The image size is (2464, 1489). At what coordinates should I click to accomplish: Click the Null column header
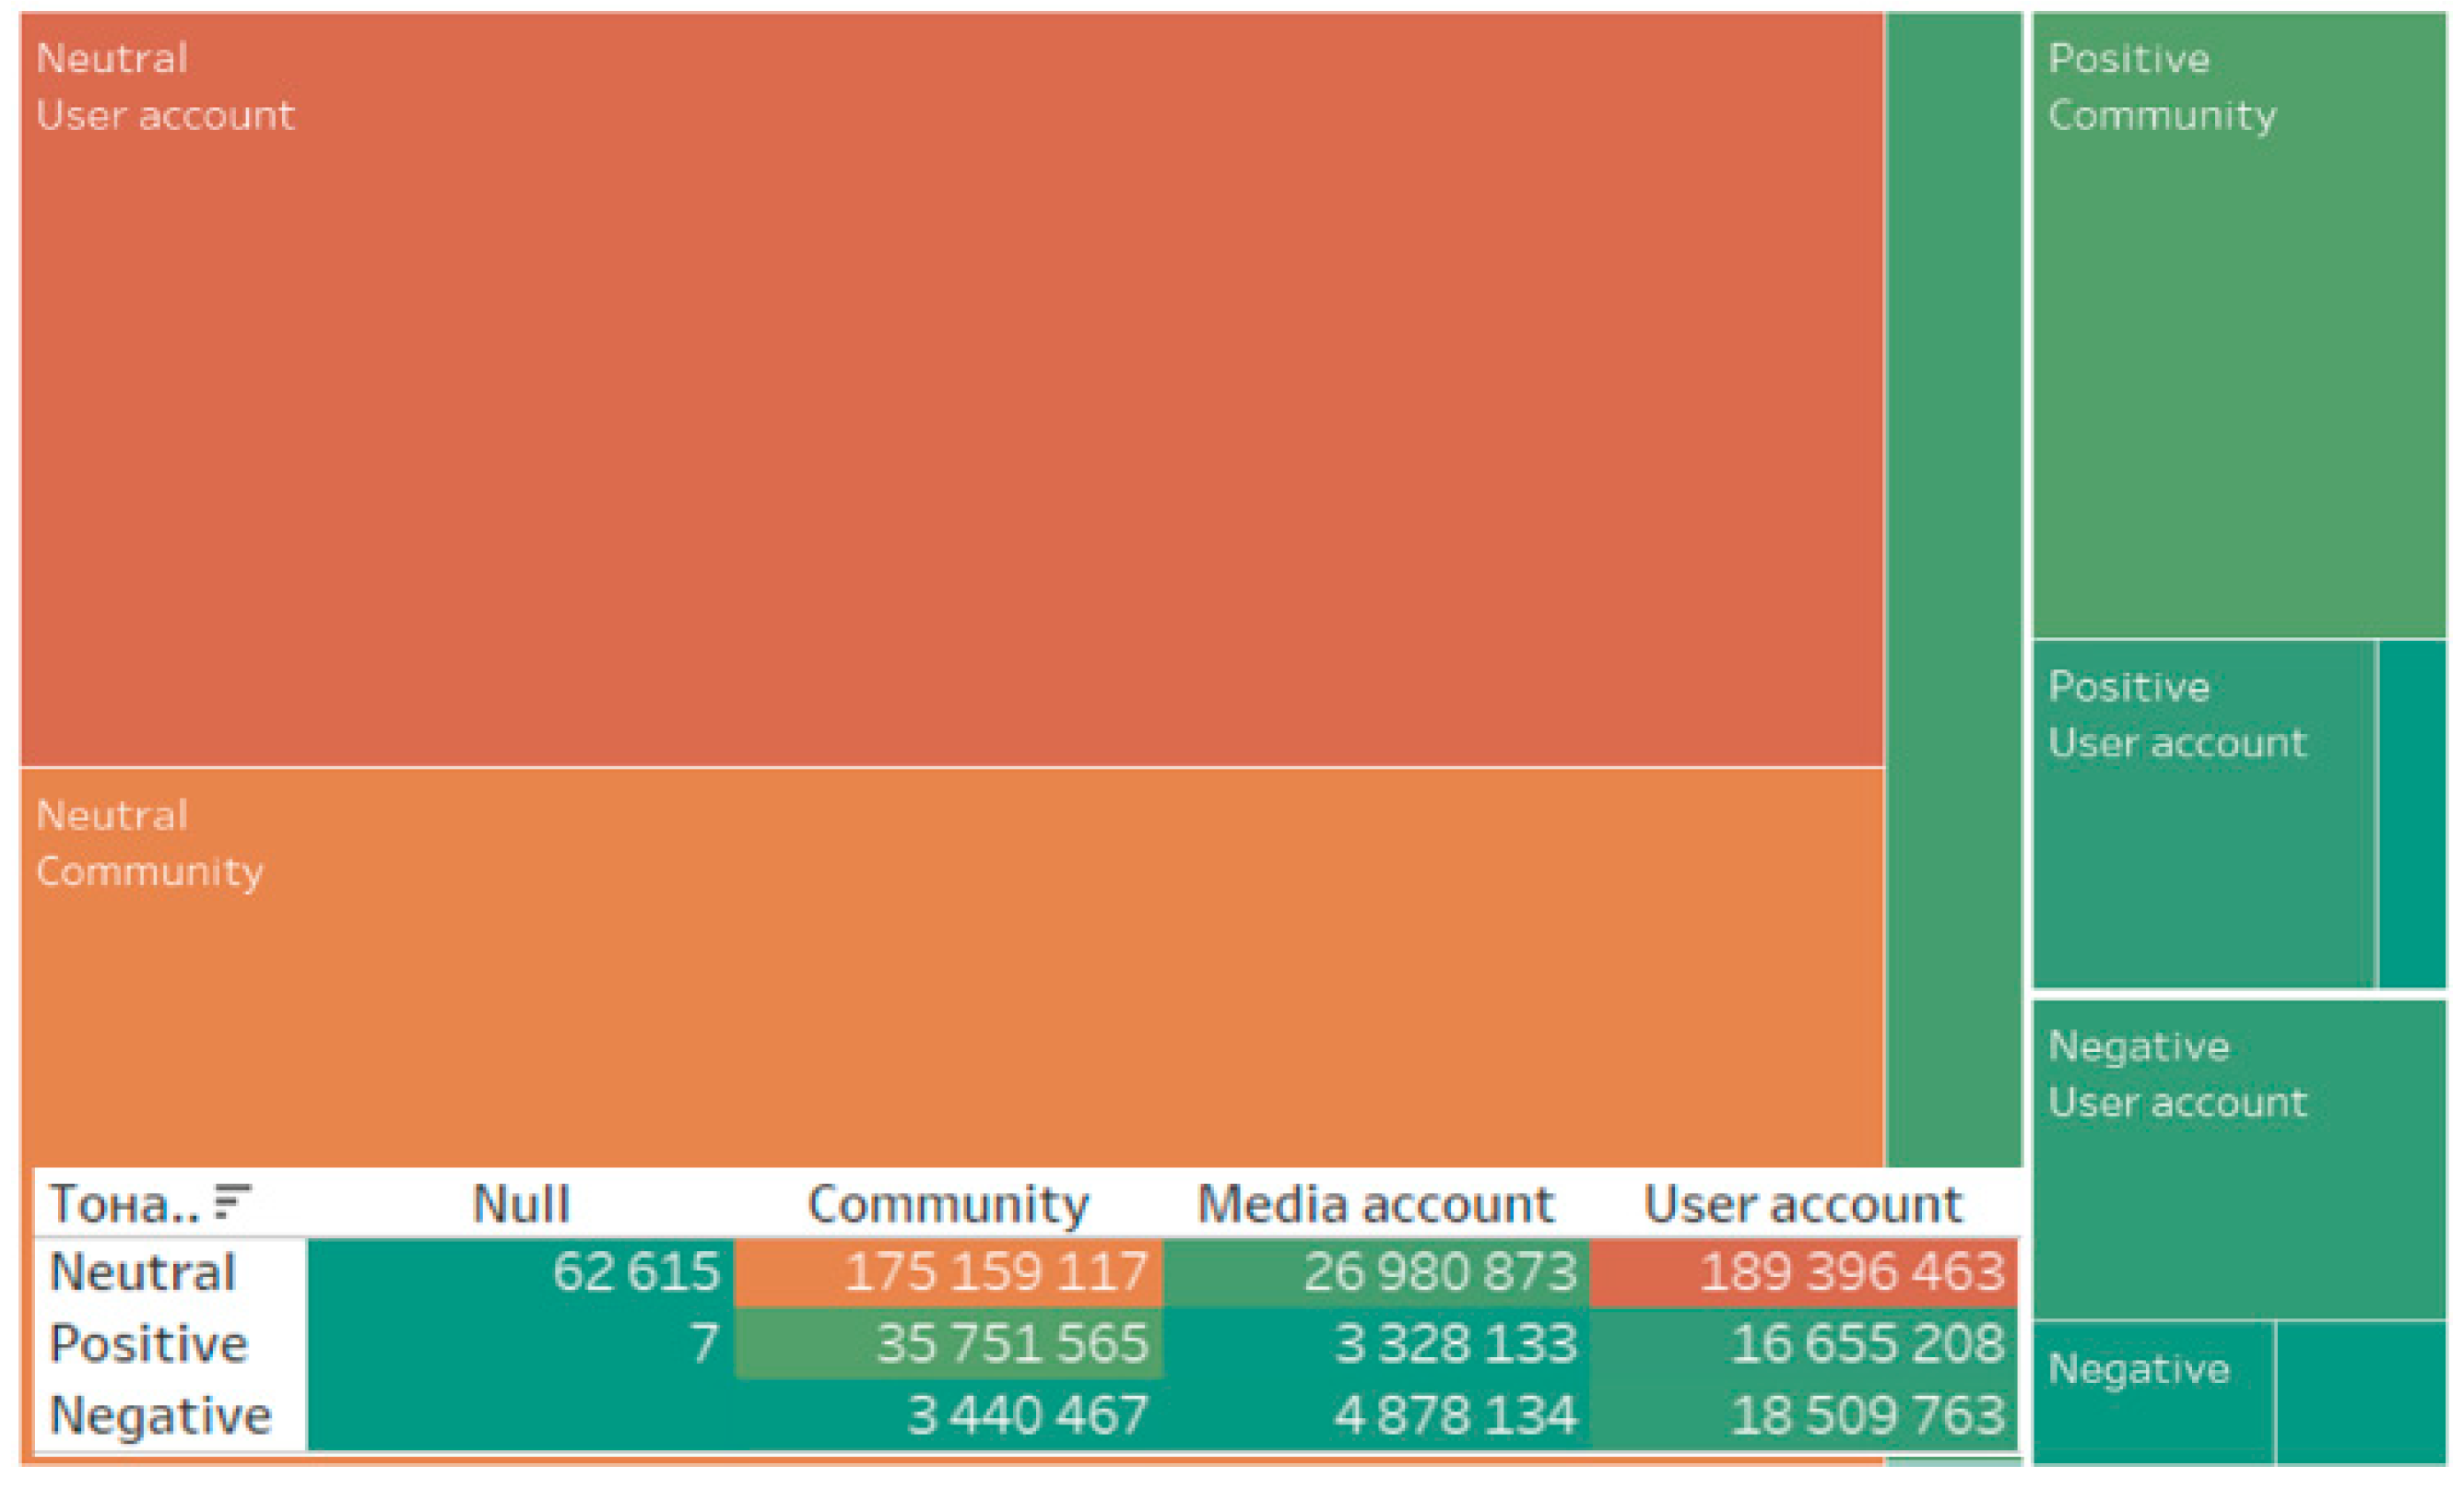[521, 1203]
